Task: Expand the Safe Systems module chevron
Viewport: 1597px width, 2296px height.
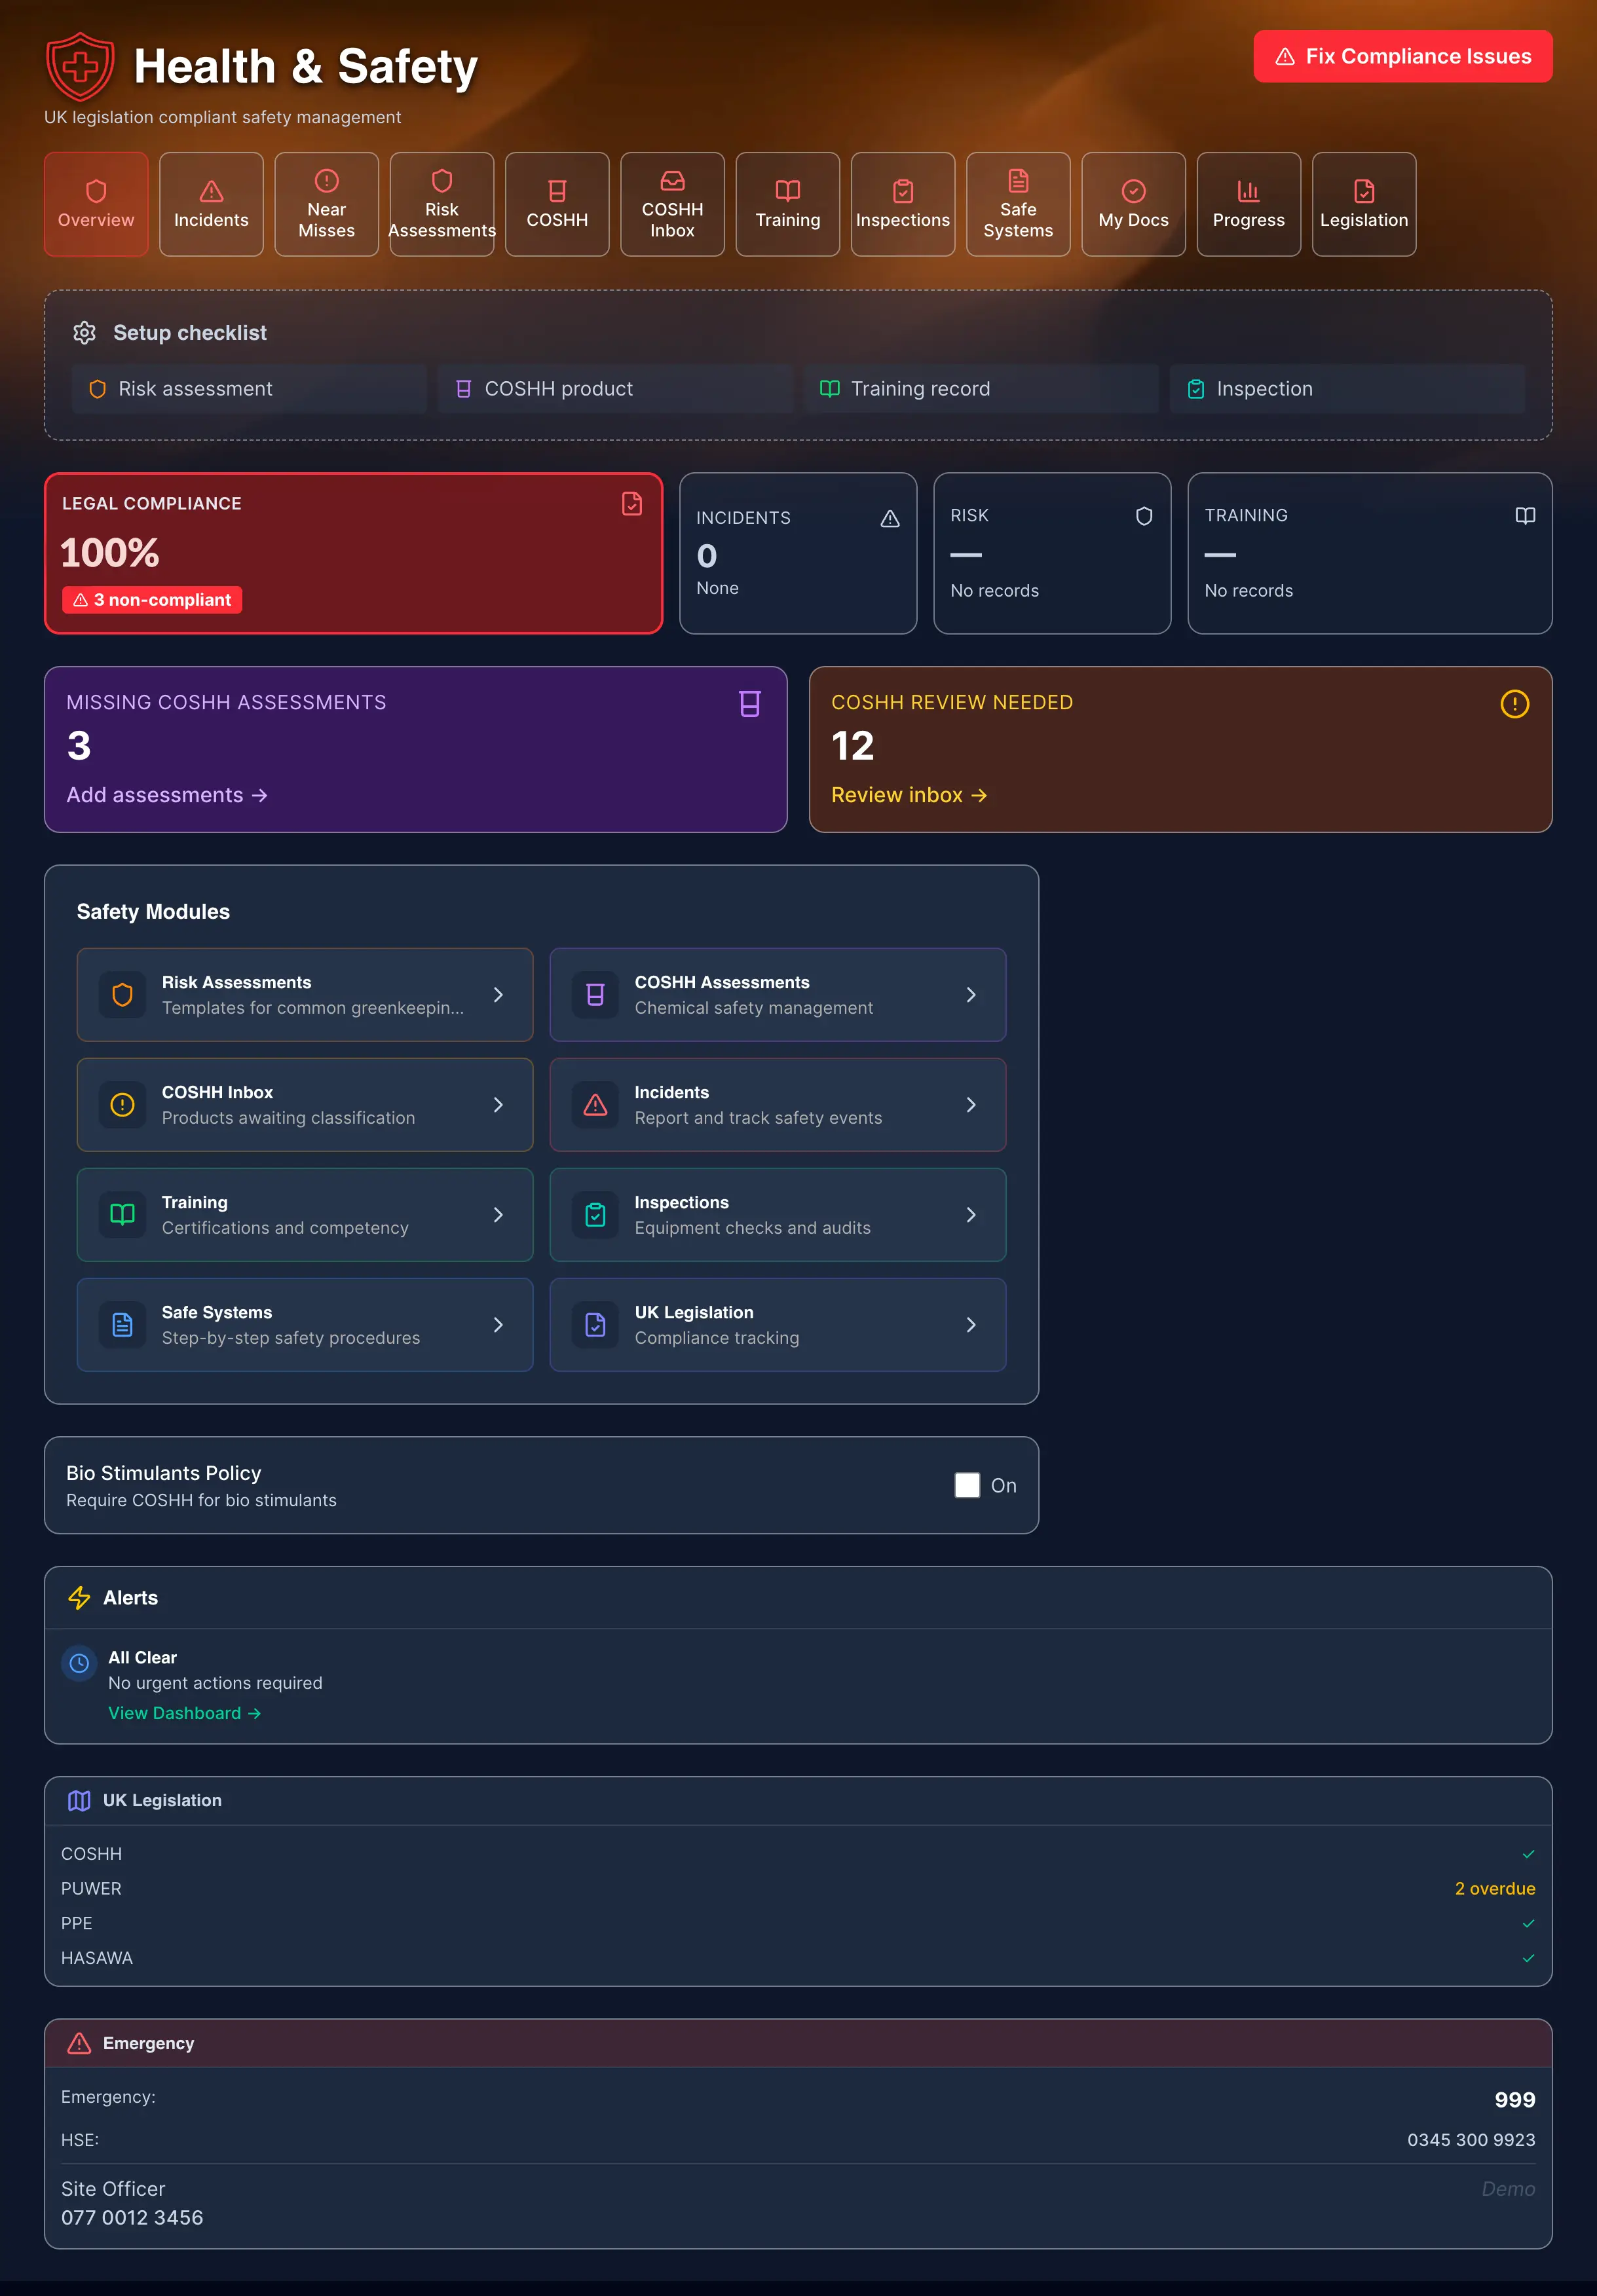Action: point(498,1325)
